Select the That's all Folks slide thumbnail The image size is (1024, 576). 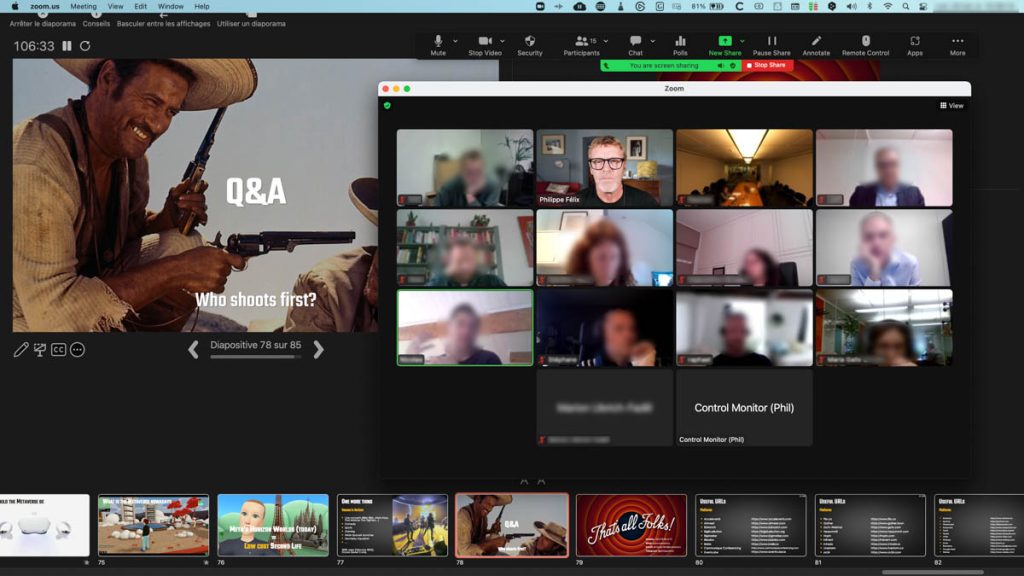point(632,525)
